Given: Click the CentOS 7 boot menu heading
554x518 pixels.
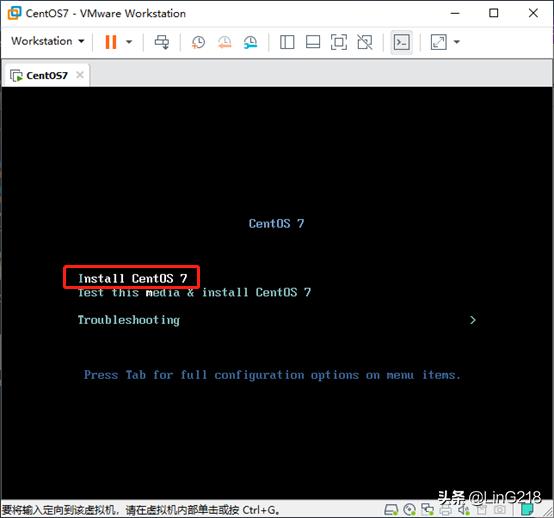Looking at the screenshot, I should pyautogui.click(x=276, y=223).
